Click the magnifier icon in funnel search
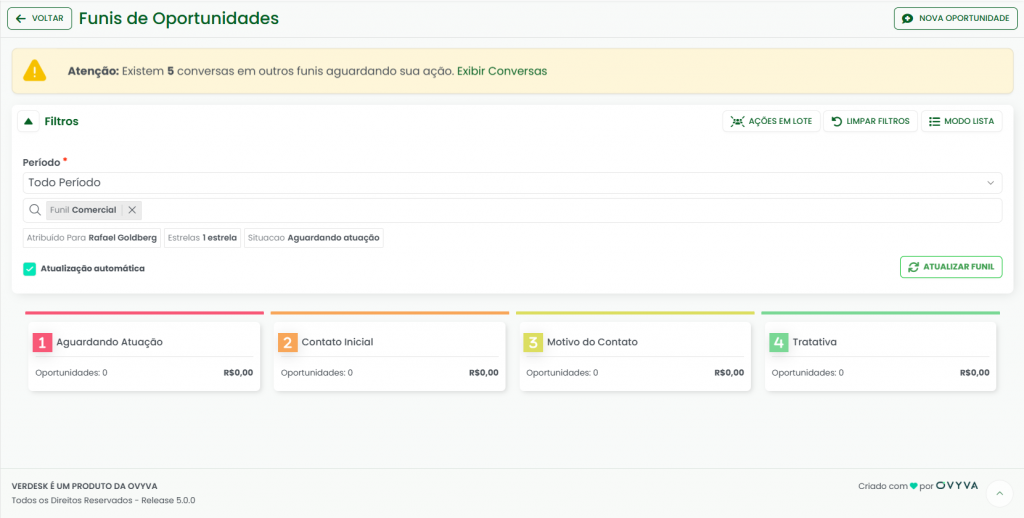 (35, 210)
